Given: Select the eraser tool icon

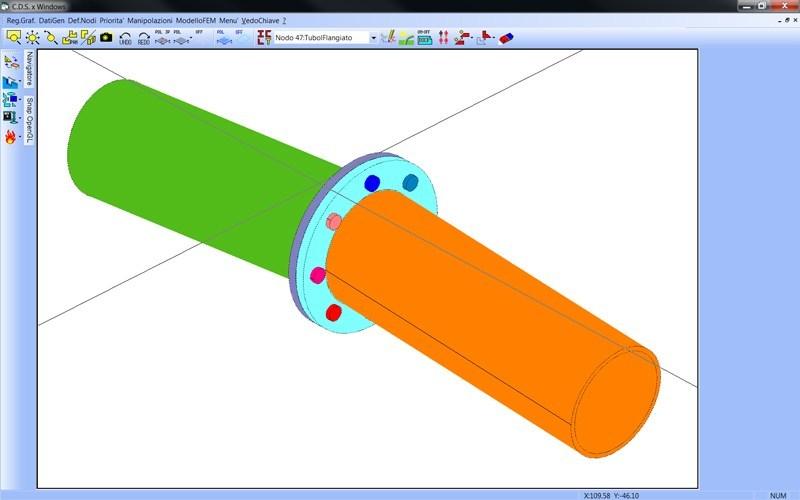Looking at the screenshot, I should 505,37.
